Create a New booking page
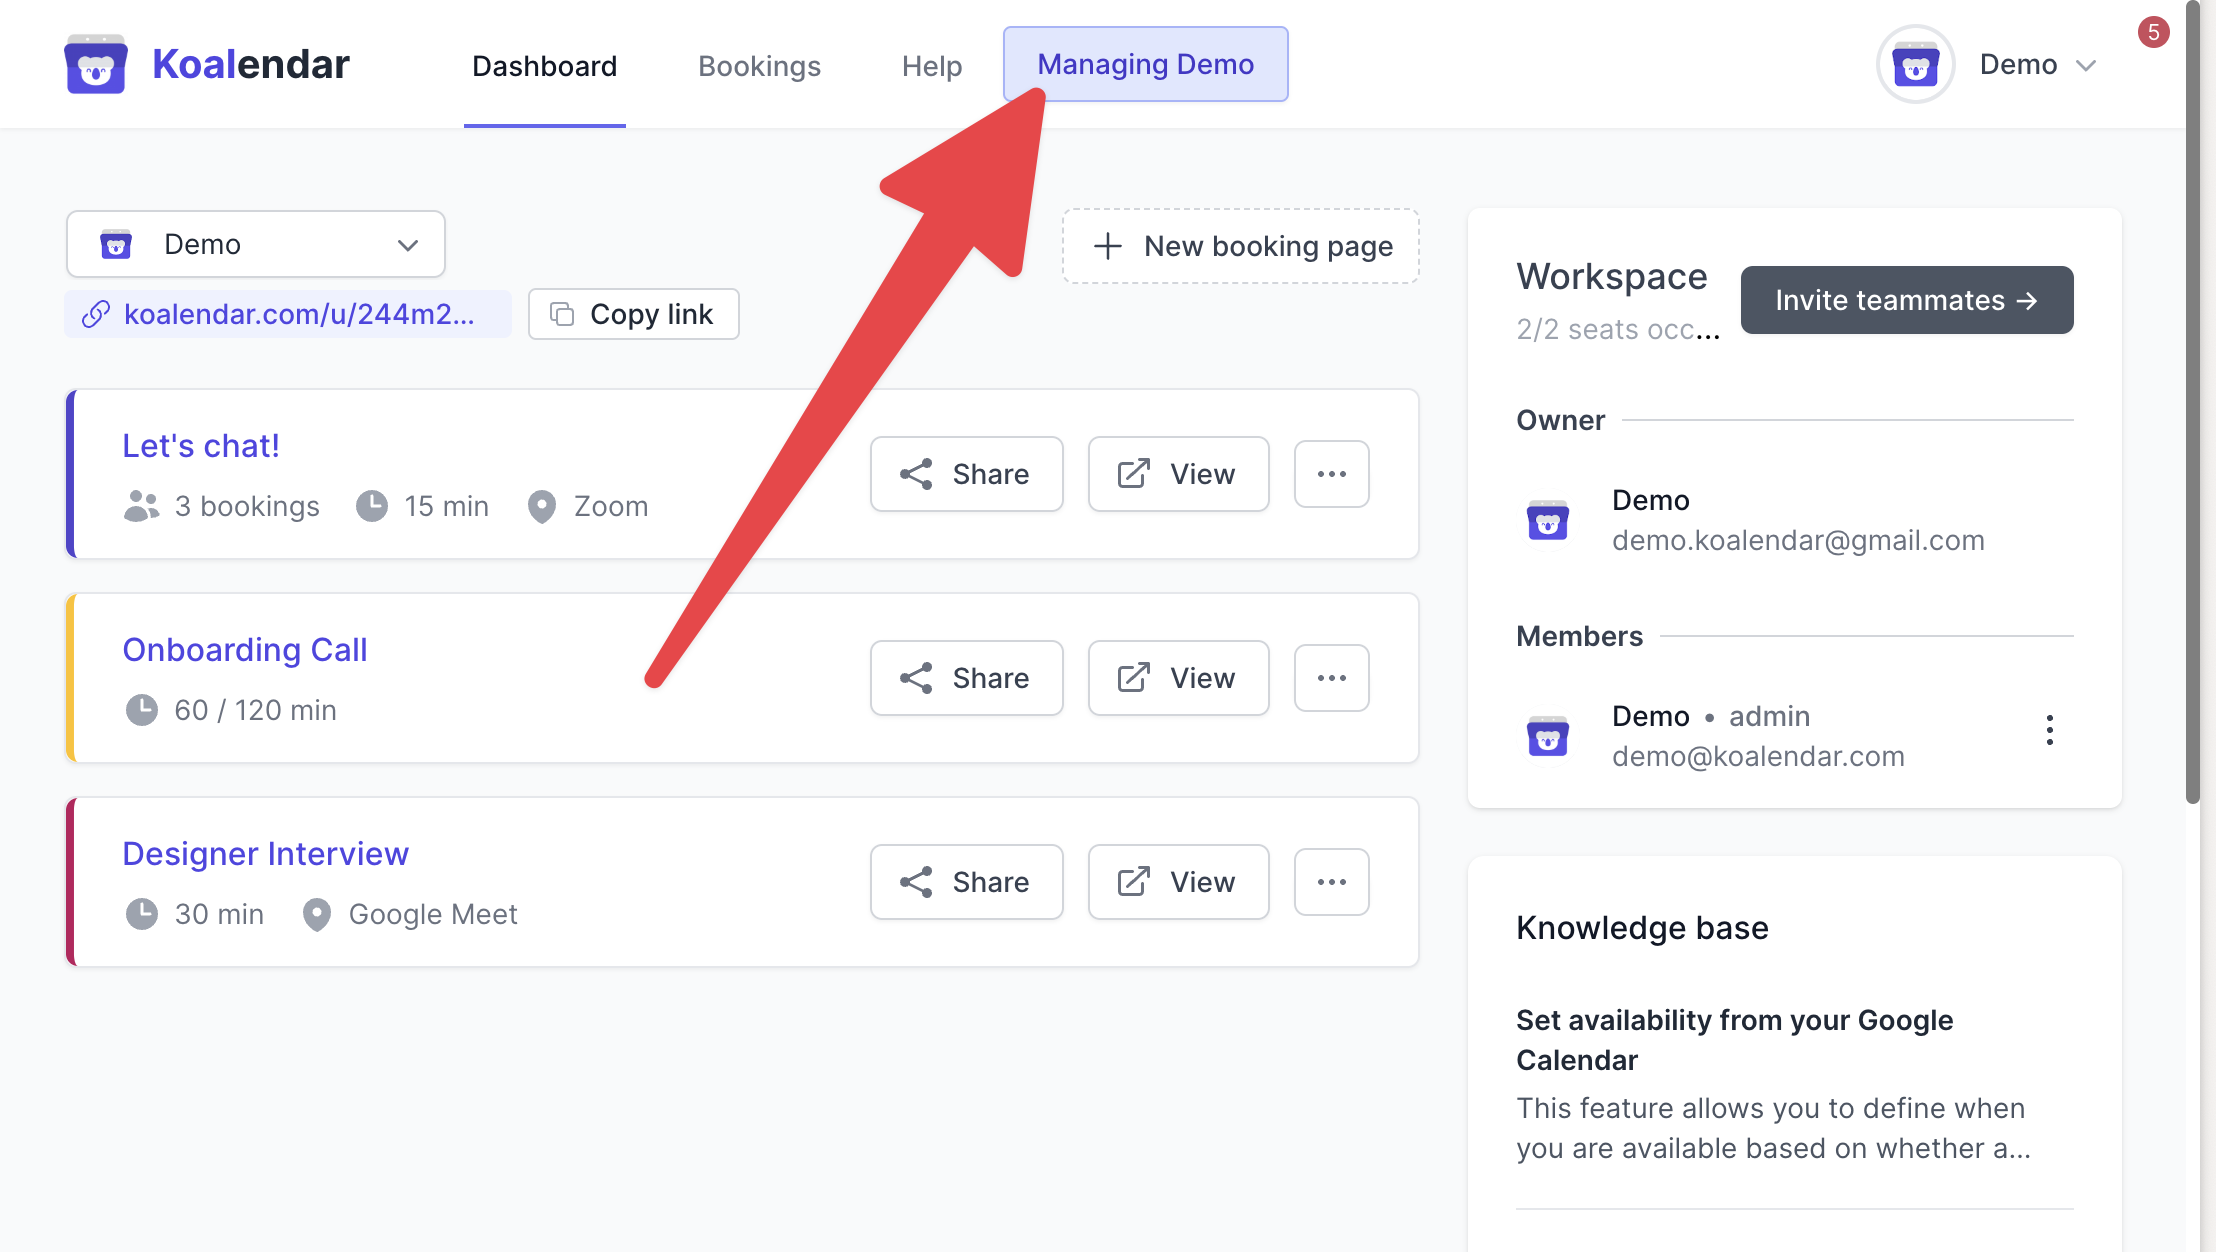Screen dimensions: 2216x1252 pyautogui.click(x=1241, y=246)
